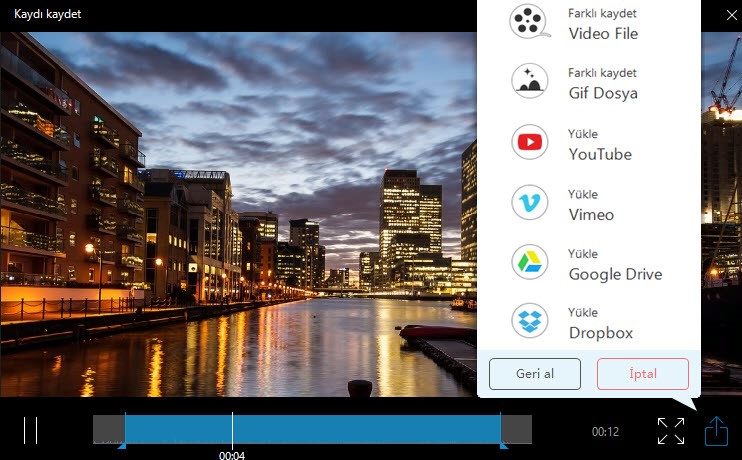The image size is (742, 460).
Task: Click the Video File film reel icon
Action: point(530,21)
